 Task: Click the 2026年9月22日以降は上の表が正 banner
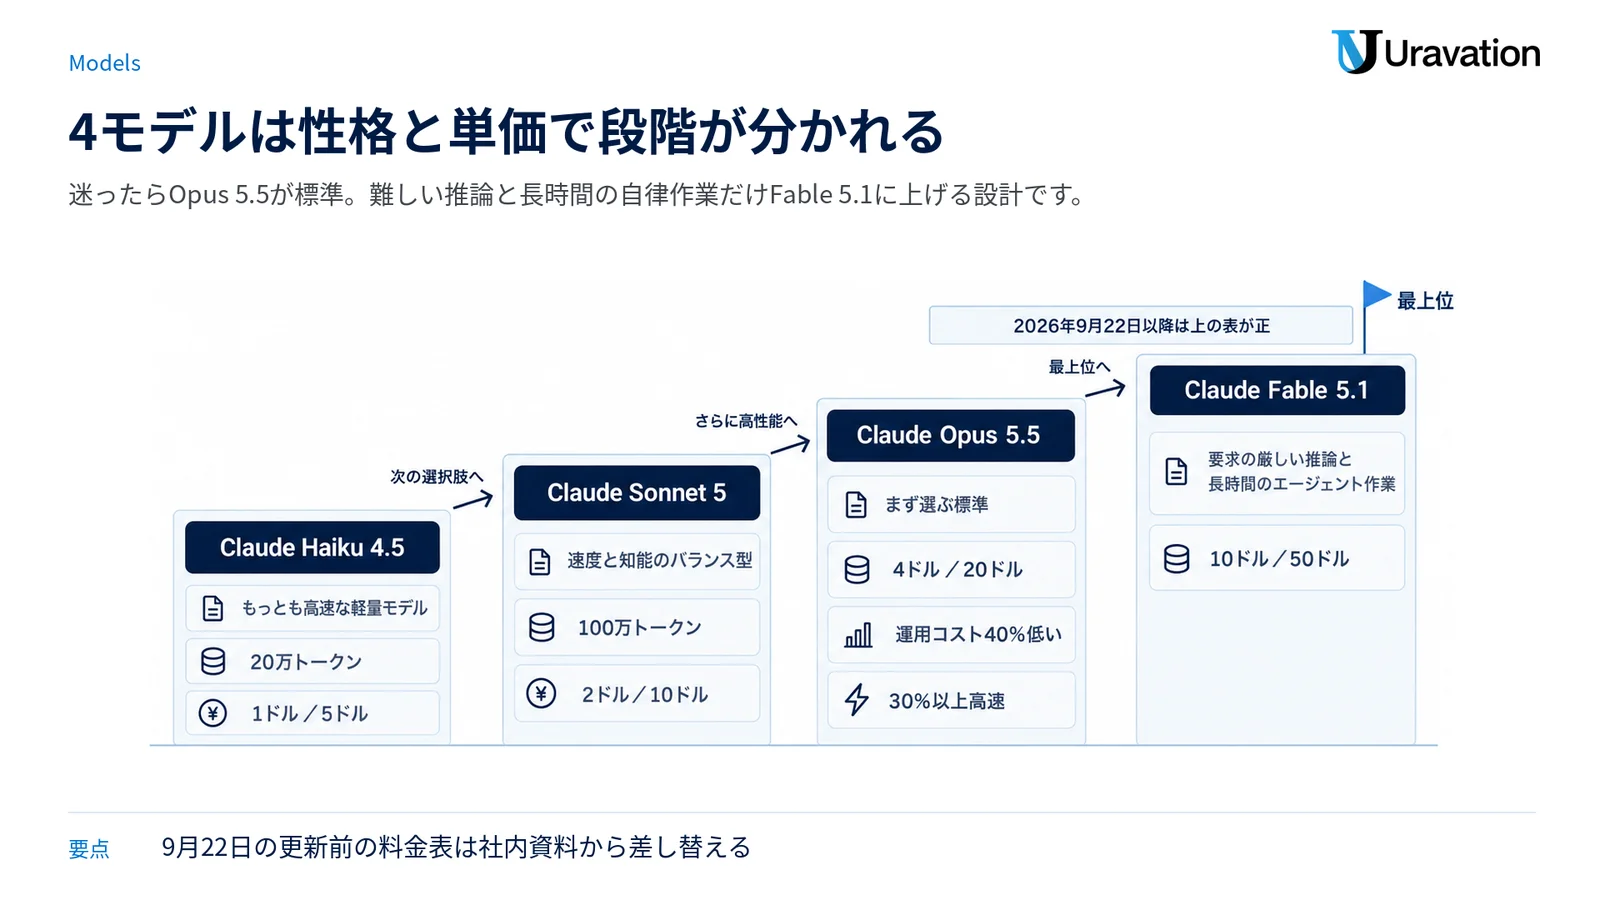click(x=1141, y=325)
